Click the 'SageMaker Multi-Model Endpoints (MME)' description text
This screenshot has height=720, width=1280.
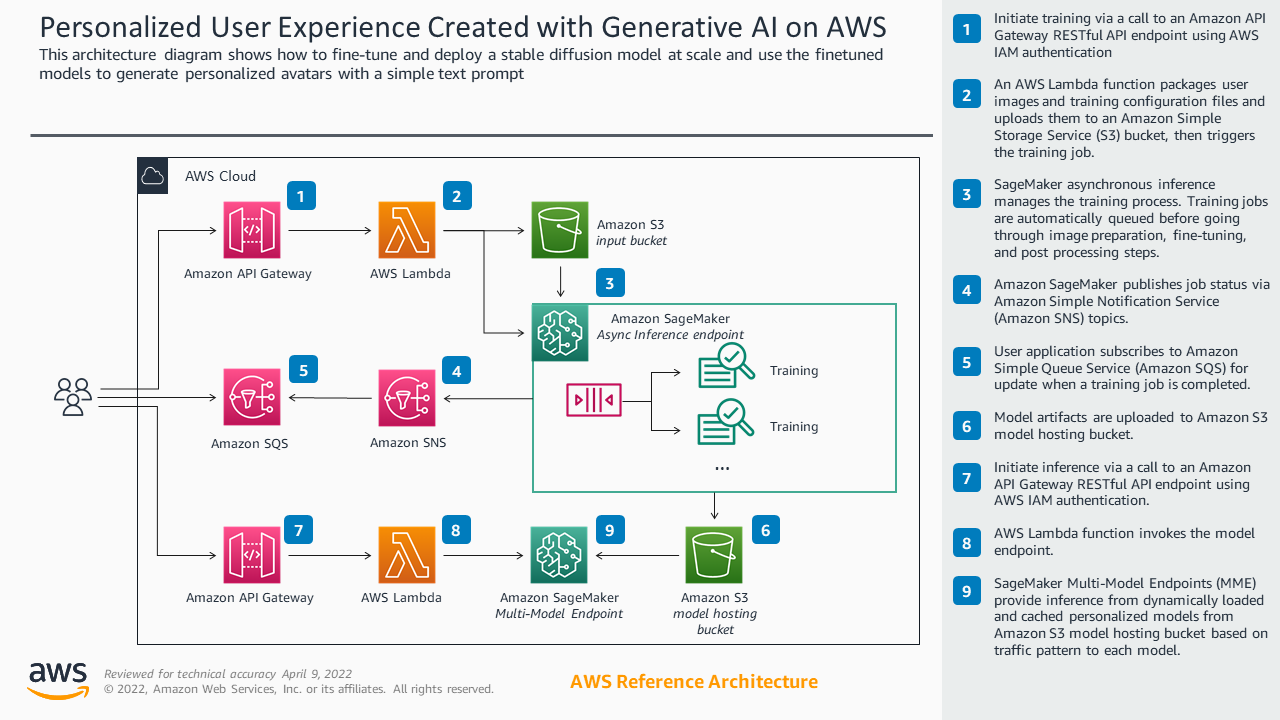point(1130,616)
